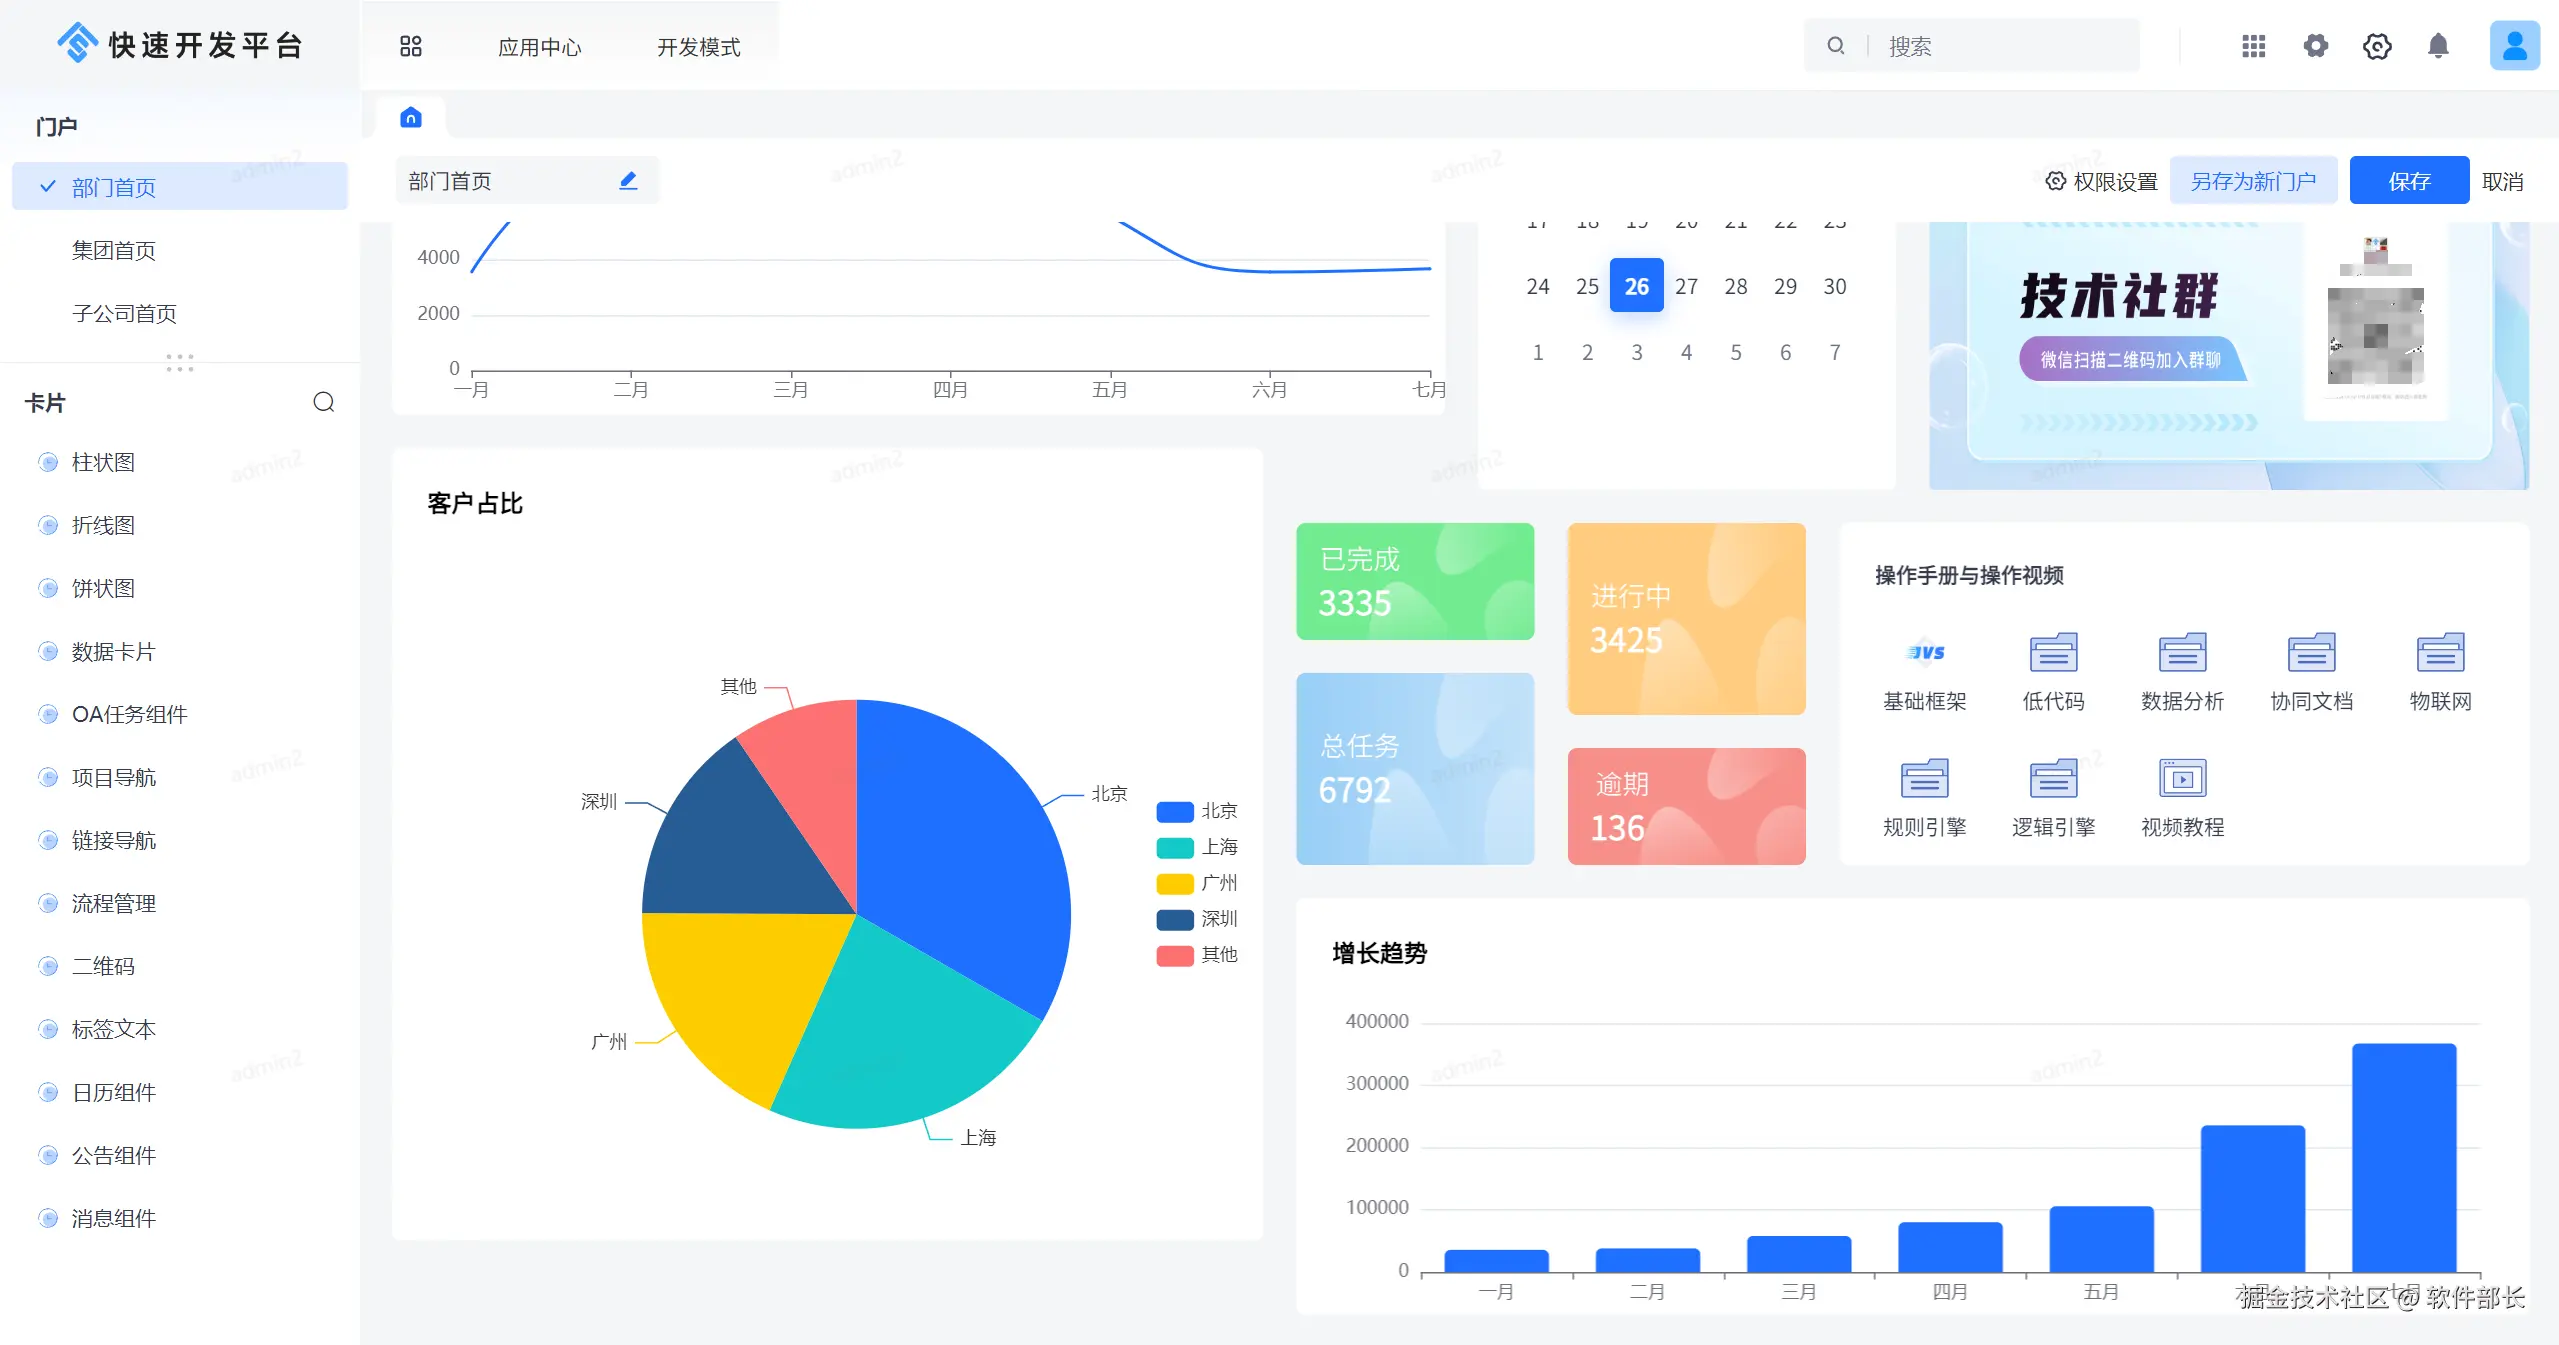Switch to 开发模式

click(x=698, y=47)
